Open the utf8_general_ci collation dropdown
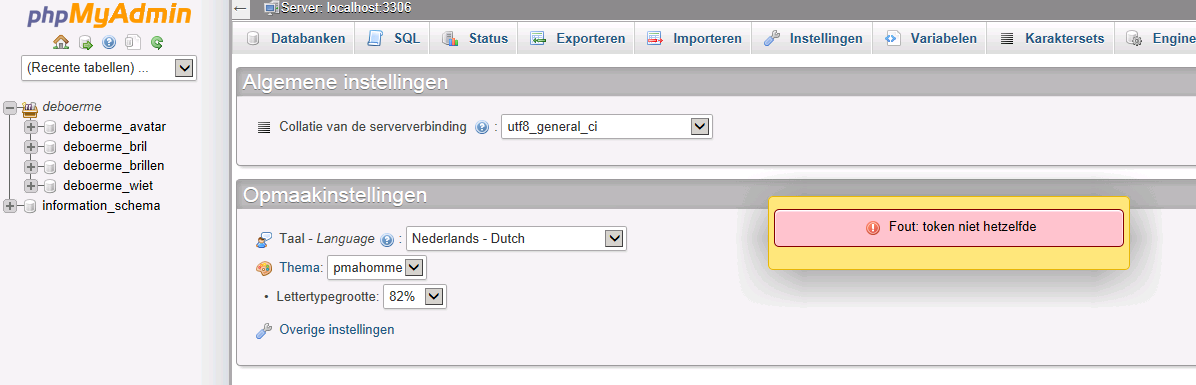Viewport: 1196px width, 385px height. tap(606, 127)
